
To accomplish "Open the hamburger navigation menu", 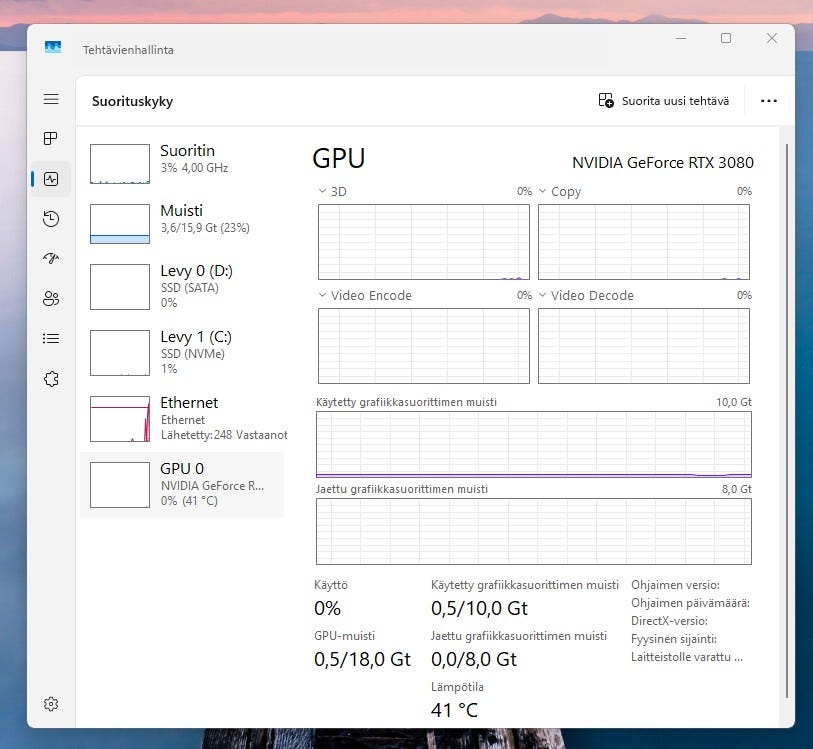I will [x=51, y=99].
